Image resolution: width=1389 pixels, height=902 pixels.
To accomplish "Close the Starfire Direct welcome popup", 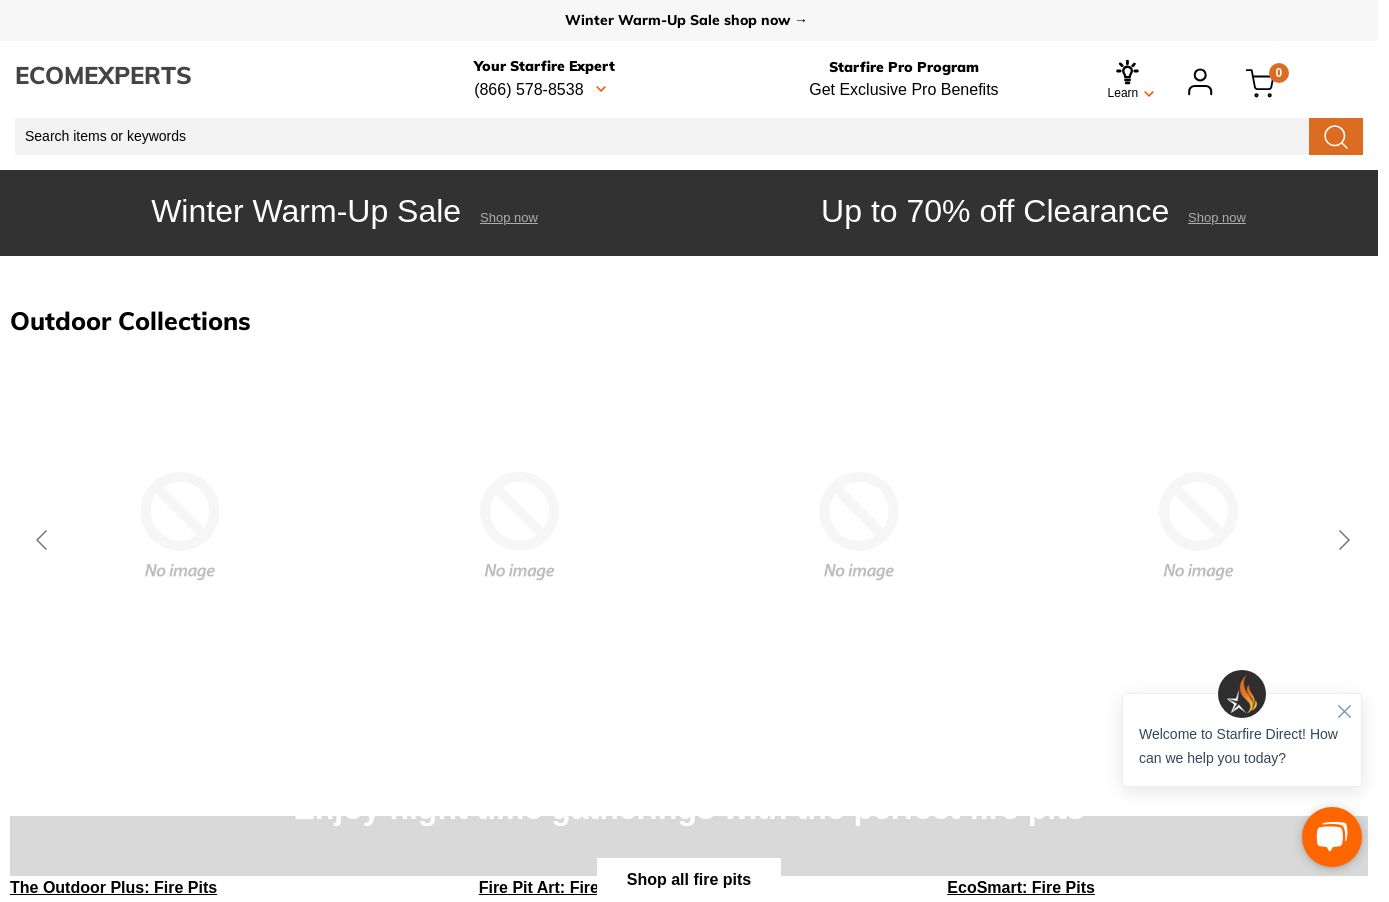I will pos(1344,712).
